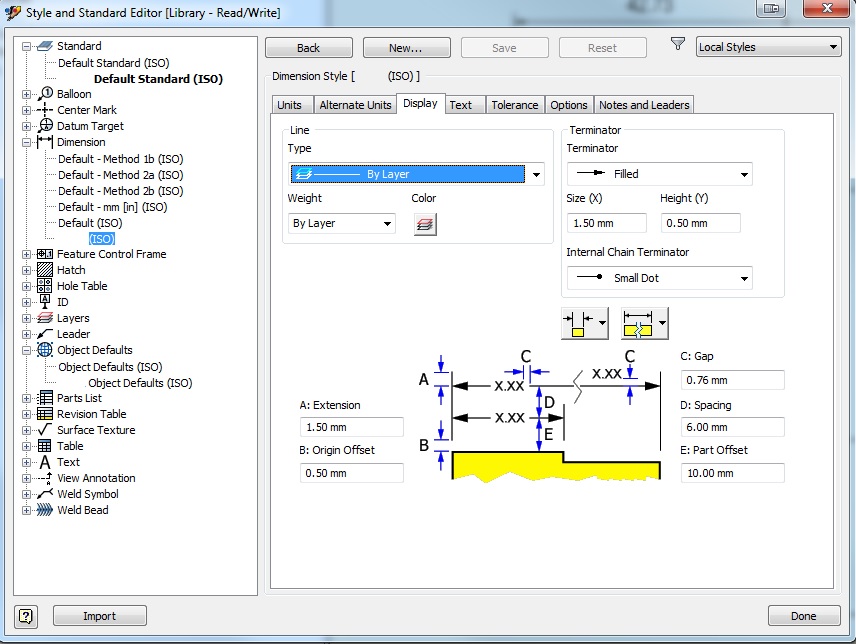Image resolution: width=856 pixels, height=644 pixels.
Task: Click the terminator Height (Y) field
Action: 701,223
